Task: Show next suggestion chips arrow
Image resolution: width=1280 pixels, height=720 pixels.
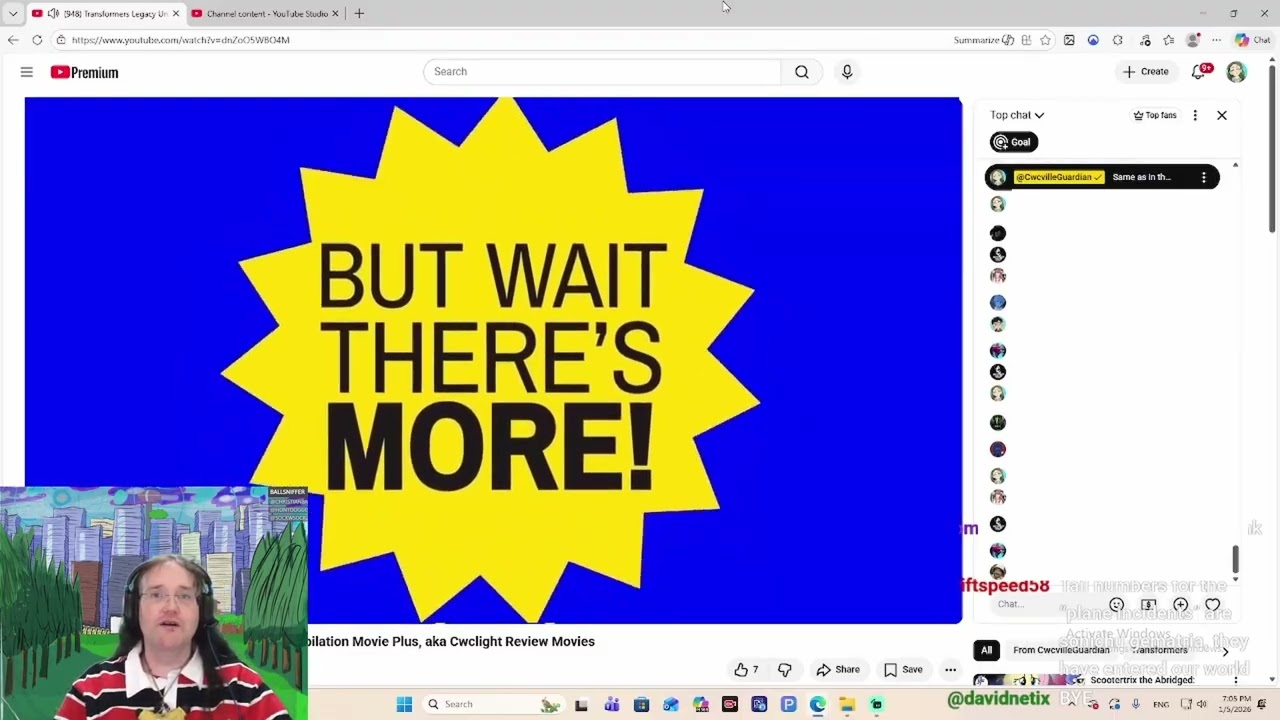Action: (x=1225, y=651)
